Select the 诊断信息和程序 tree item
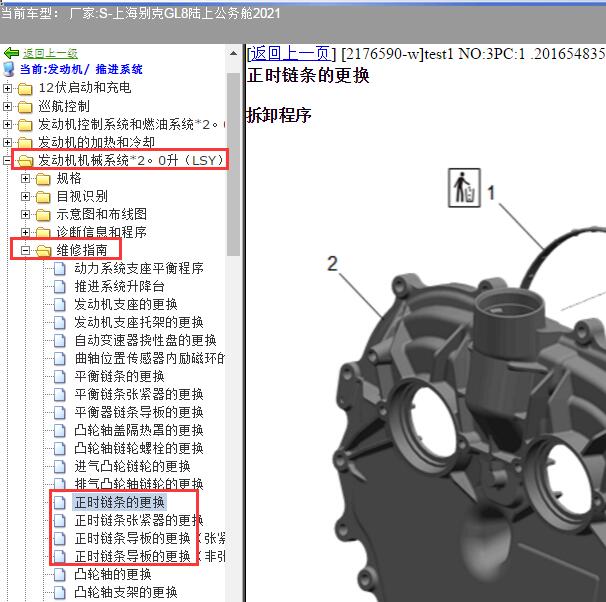The width and height of the screenshot is (606, 602). coord(101,232)
